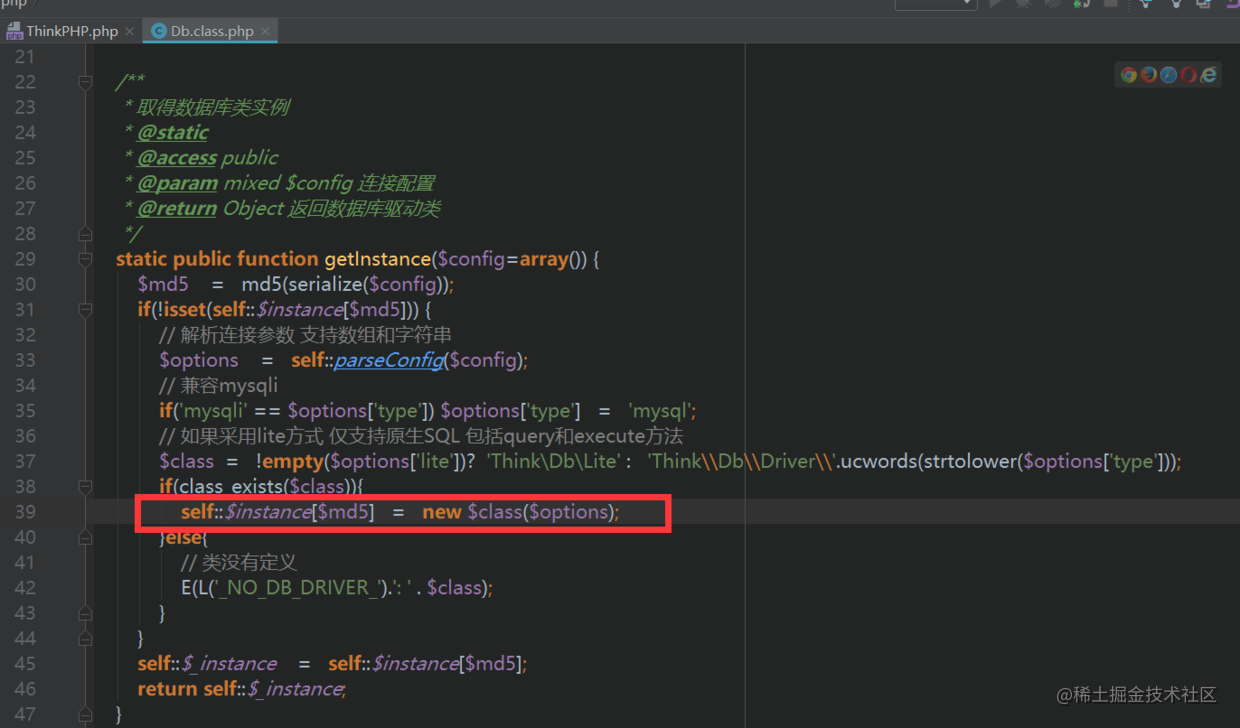Click the strtolower function call
The height and width of the screenshot is (728, 1240).
tap(968, 461)
